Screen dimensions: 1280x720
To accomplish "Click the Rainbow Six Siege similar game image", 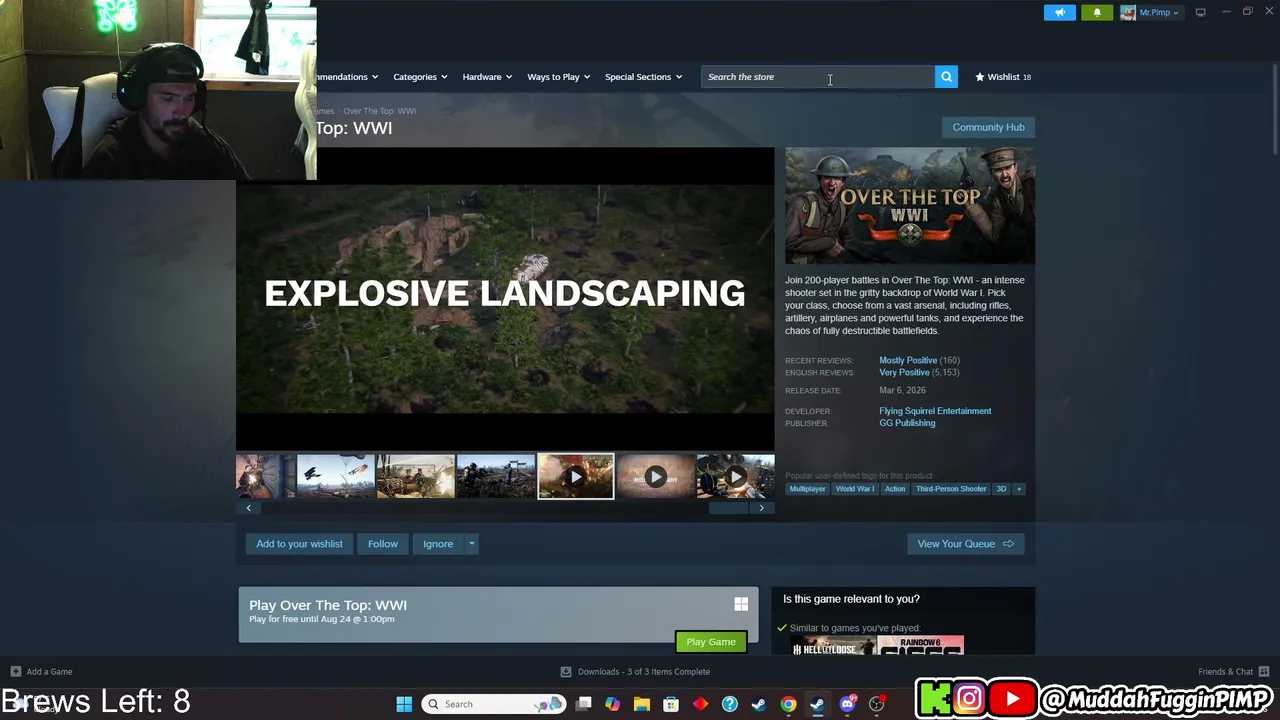I will [921, 645].
